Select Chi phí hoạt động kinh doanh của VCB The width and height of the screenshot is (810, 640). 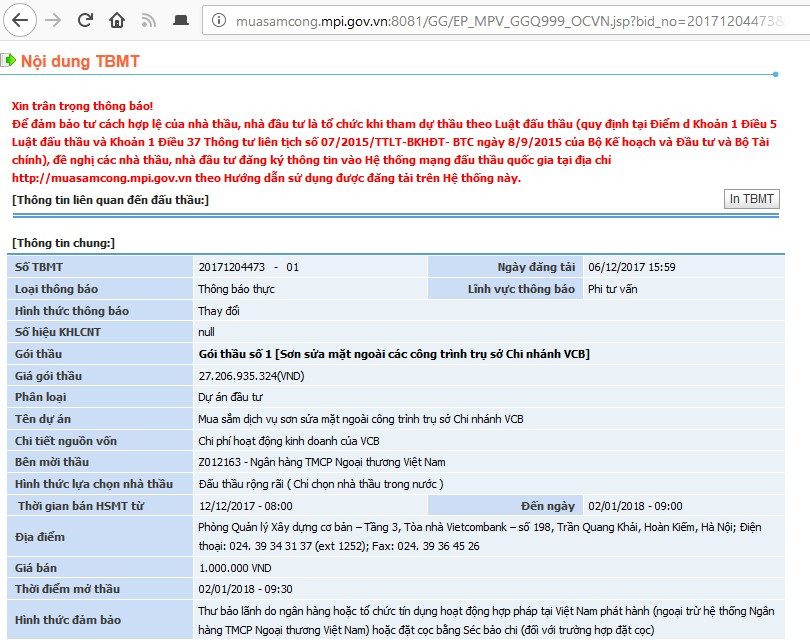[289, 441]
